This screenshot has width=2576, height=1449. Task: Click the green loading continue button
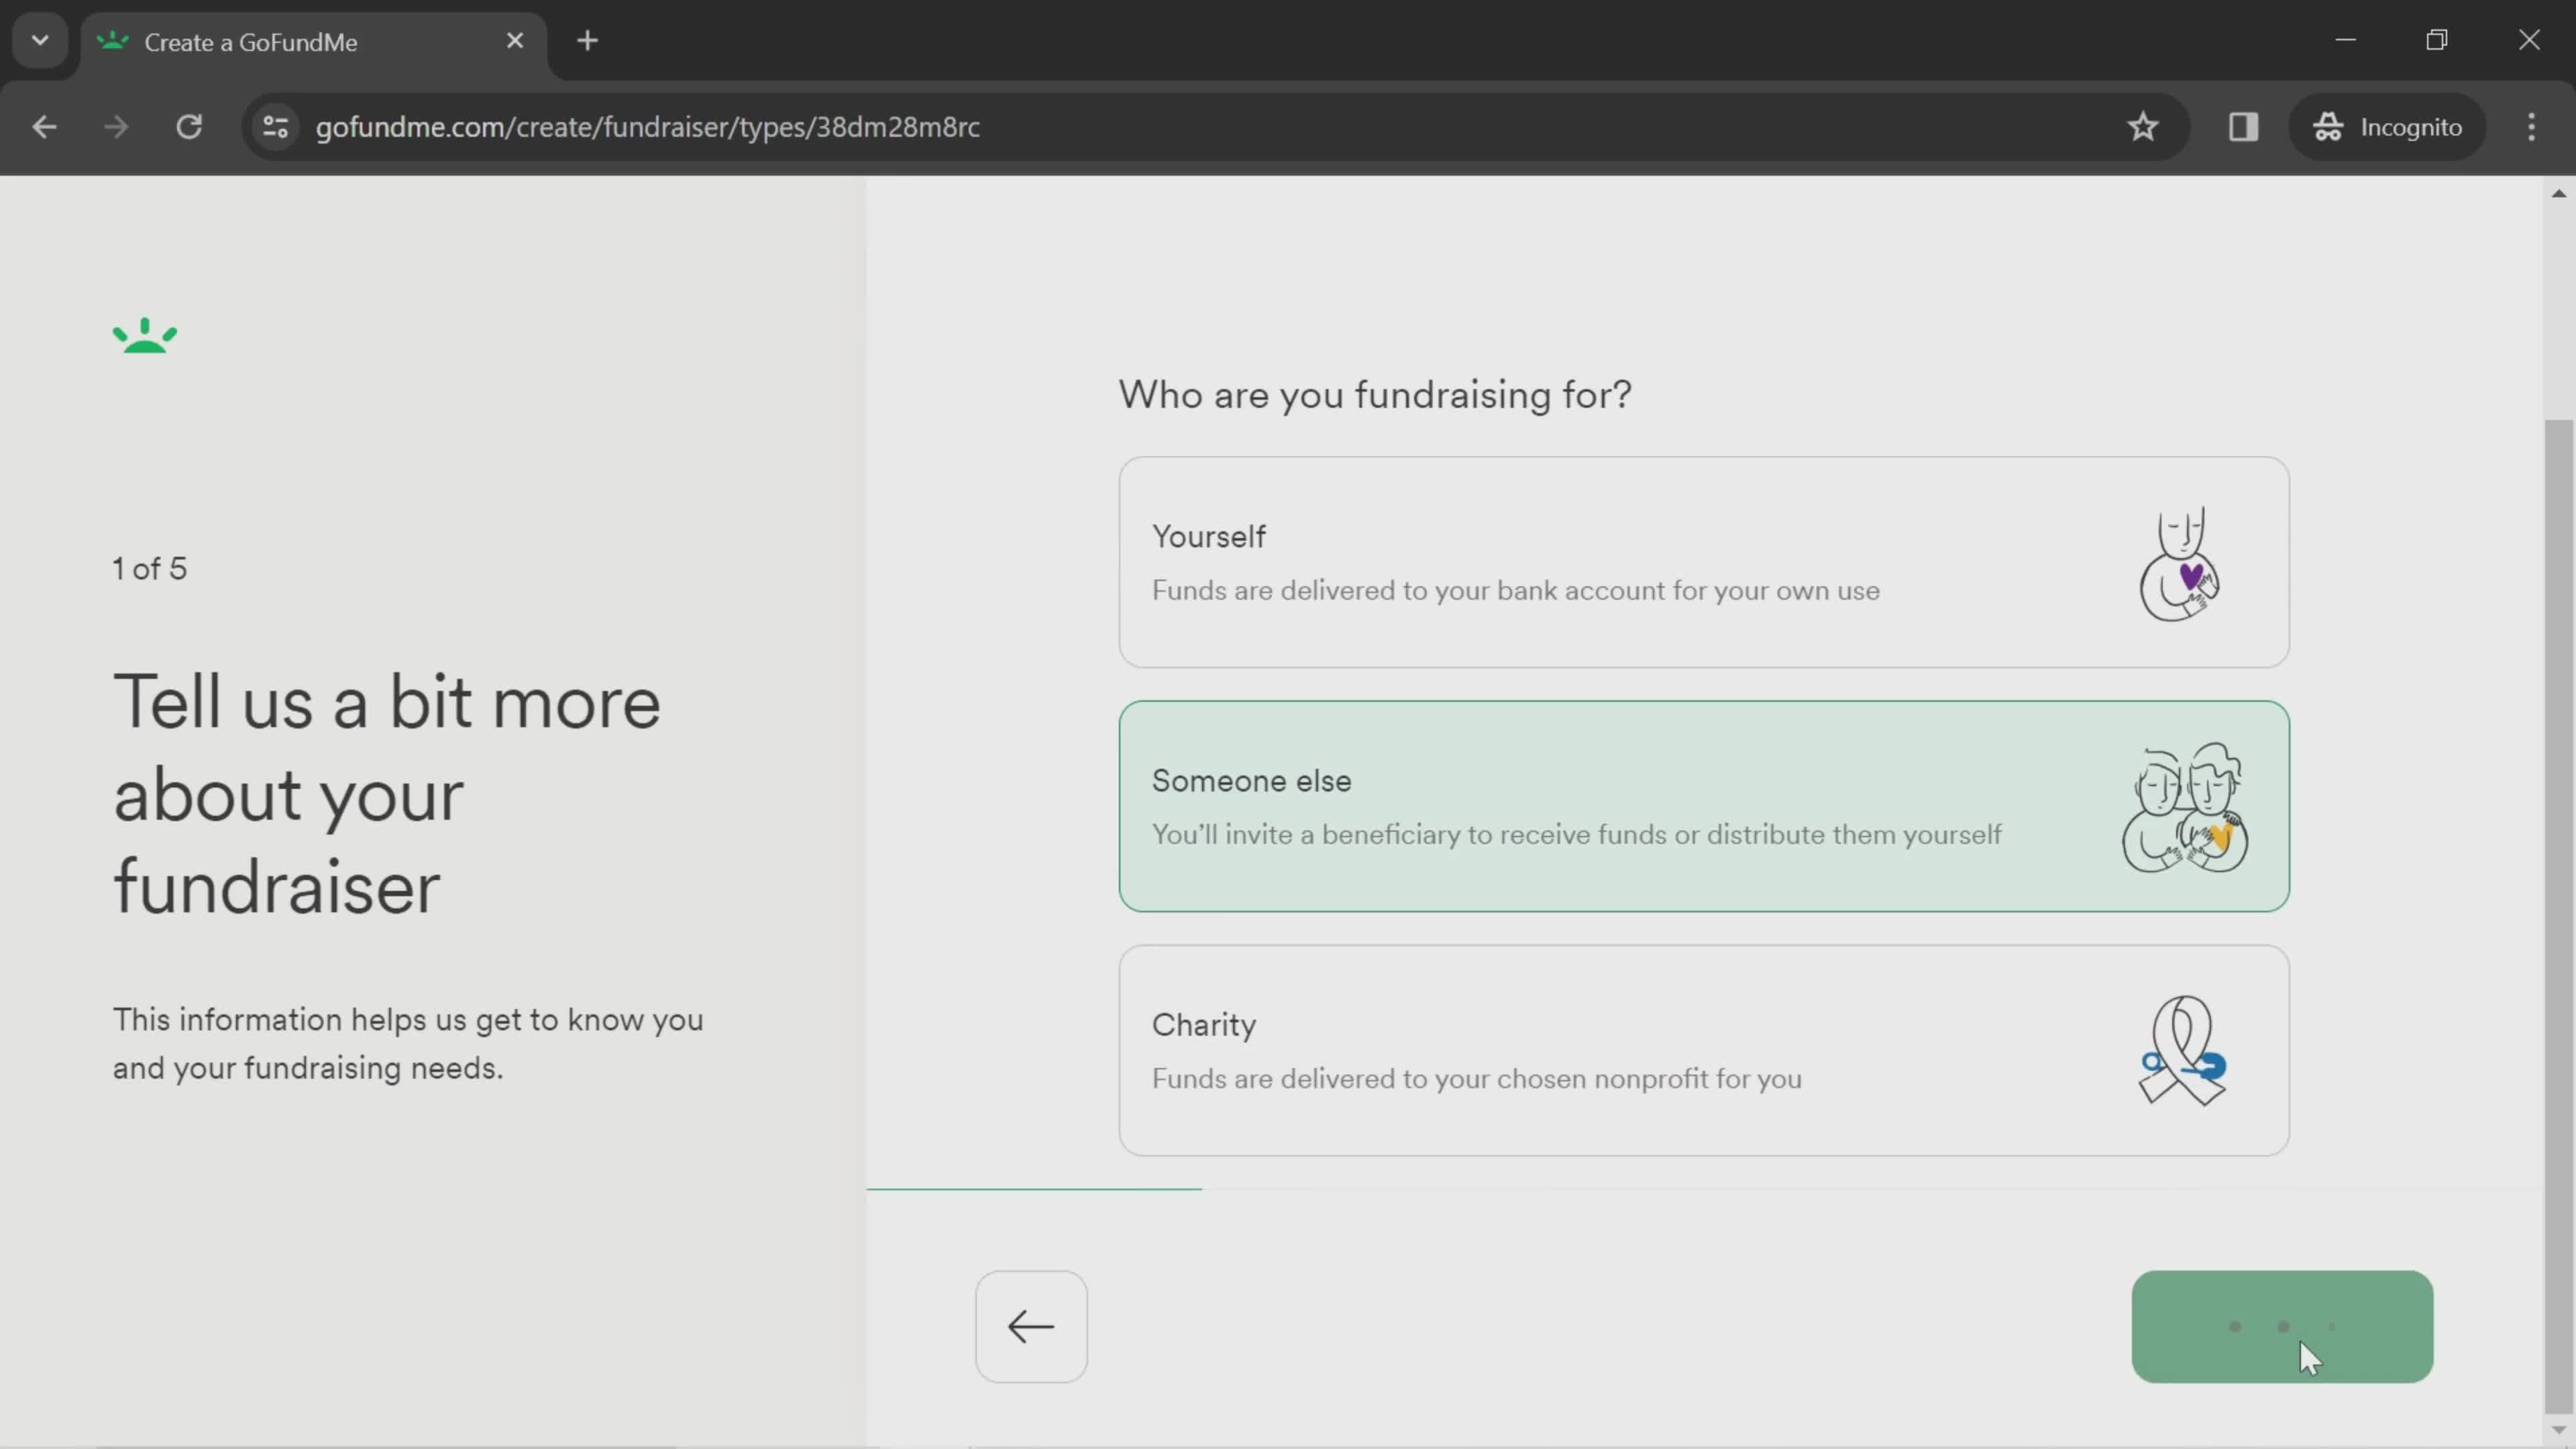(x=2282, y=1327)
